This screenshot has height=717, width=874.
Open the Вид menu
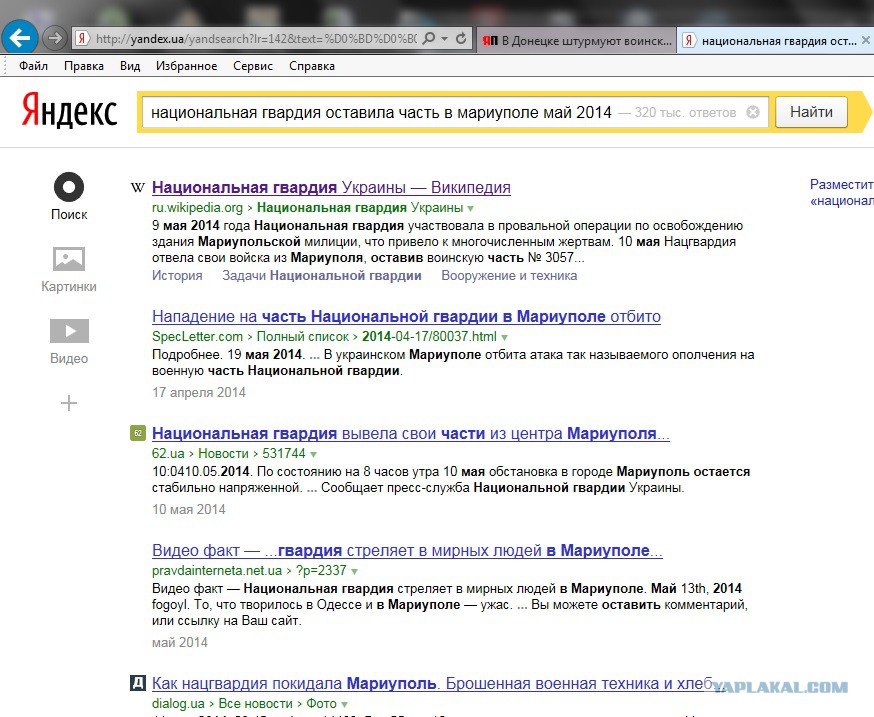pos(130,66)
